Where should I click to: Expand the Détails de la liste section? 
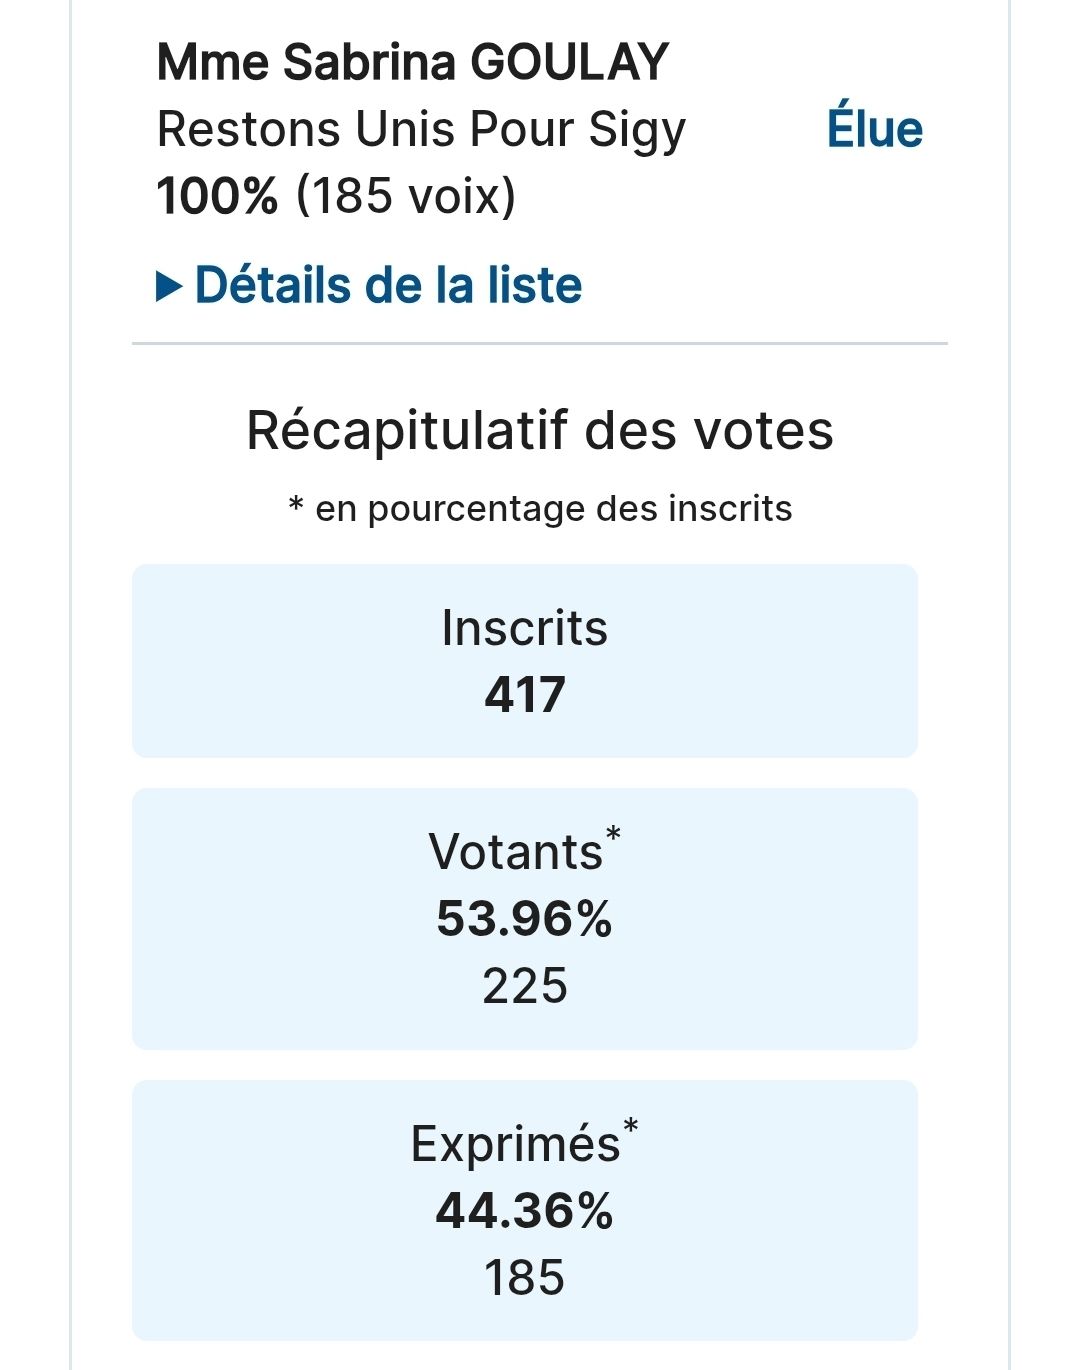pos(387,285)
